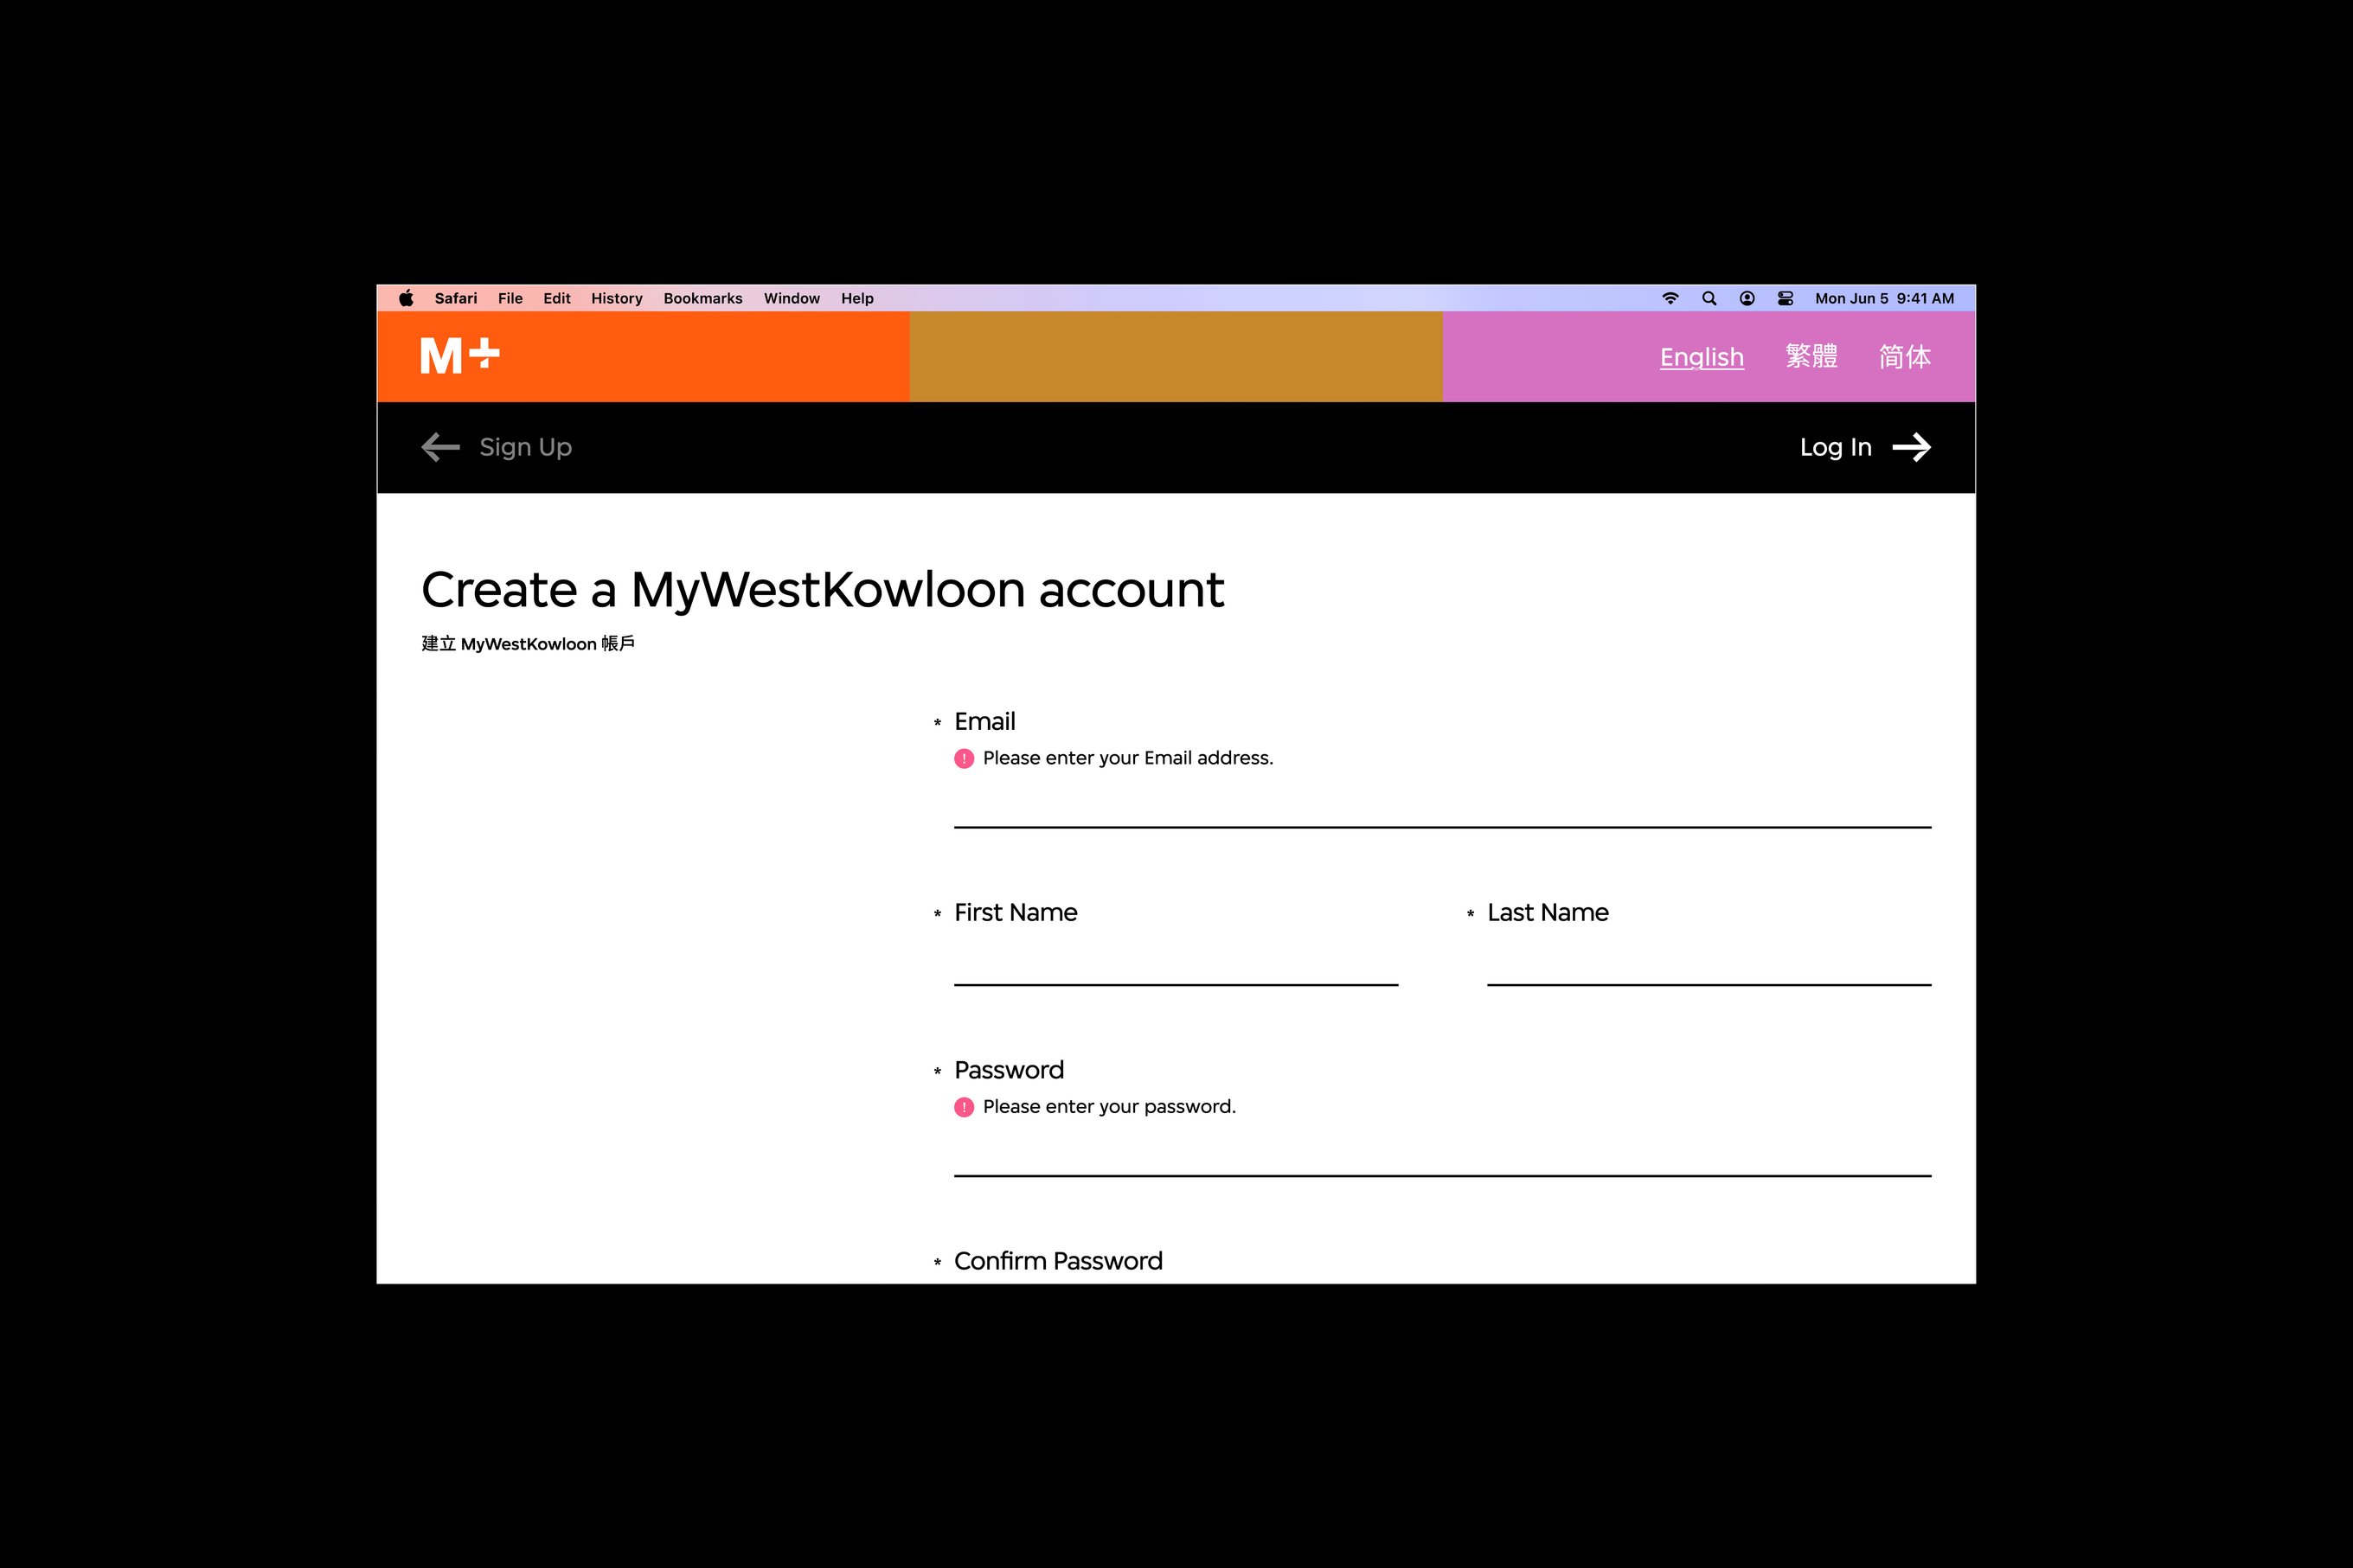The width and height of the screenshot is (2353, 1568).
Task: Open the Safari File menu
Action: pyautogui.click(x=510, y=298)
